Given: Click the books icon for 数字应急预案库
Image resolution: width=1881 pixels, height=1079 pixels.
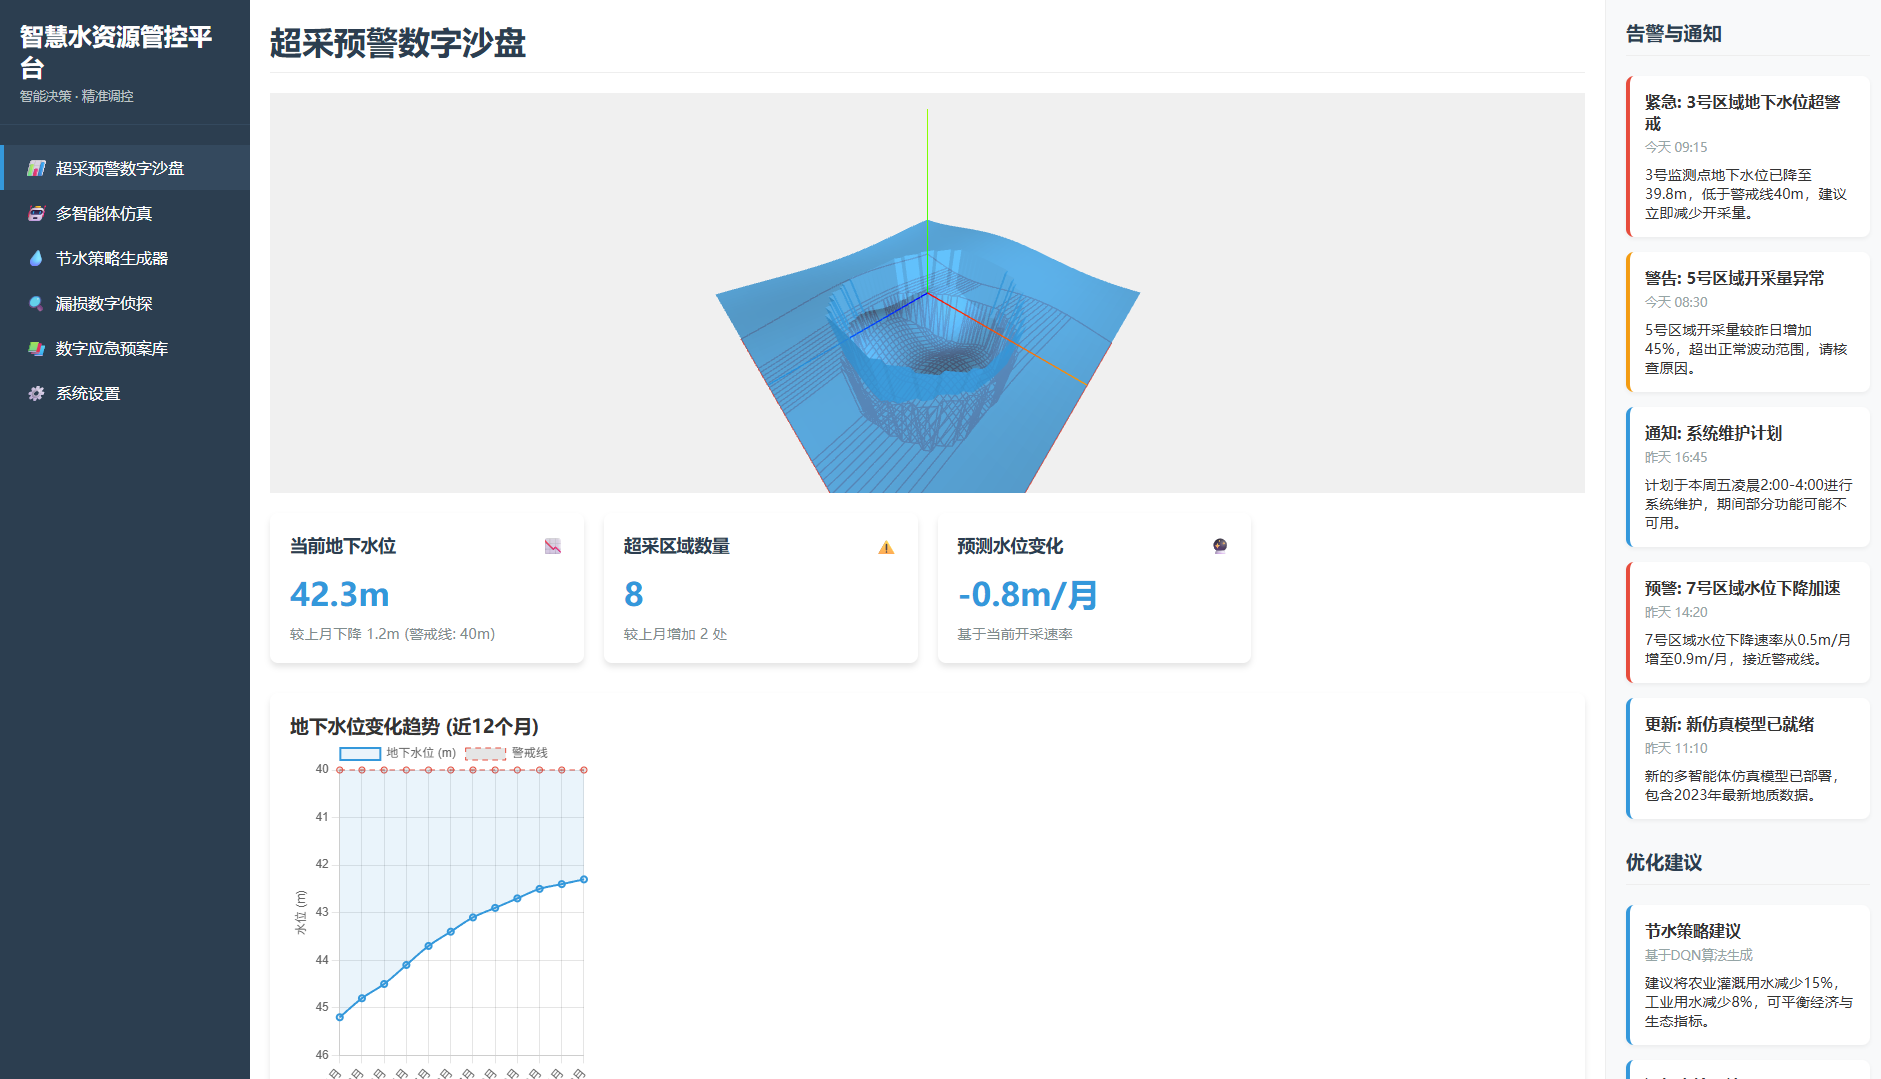Looking at the screenshot, I should (36, 348).
